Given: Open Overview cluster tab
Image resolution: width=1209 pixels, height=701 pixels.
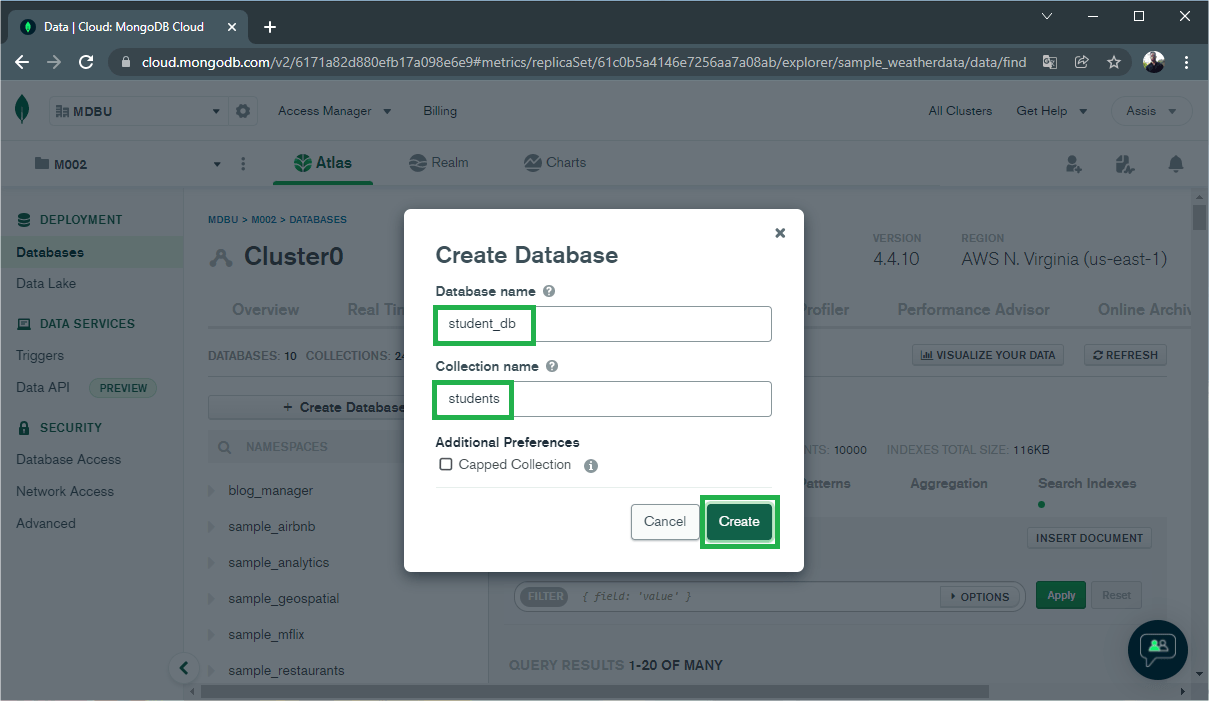Looking at the screenshot, I should click(x=265, y=309).
